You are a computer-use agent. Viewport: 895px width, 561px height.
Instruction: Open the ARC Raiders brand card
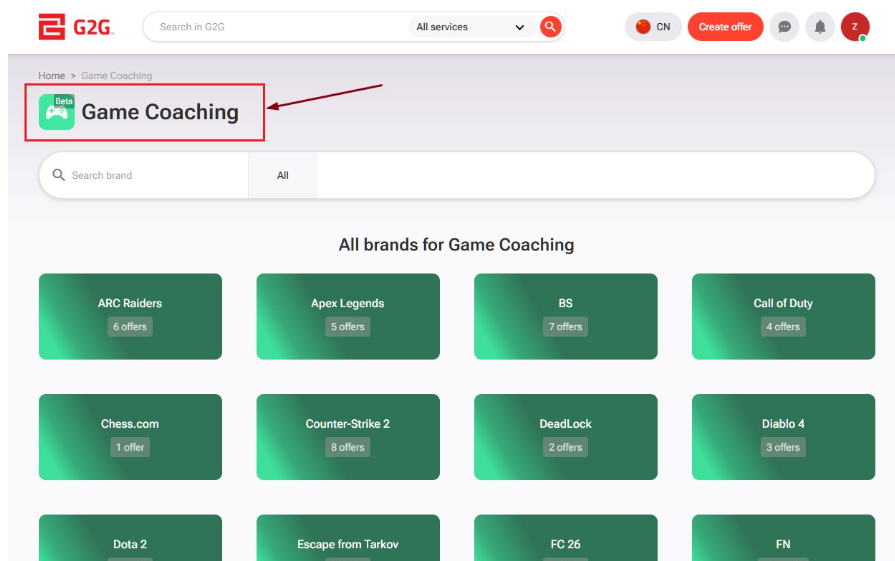pos(130,316)
